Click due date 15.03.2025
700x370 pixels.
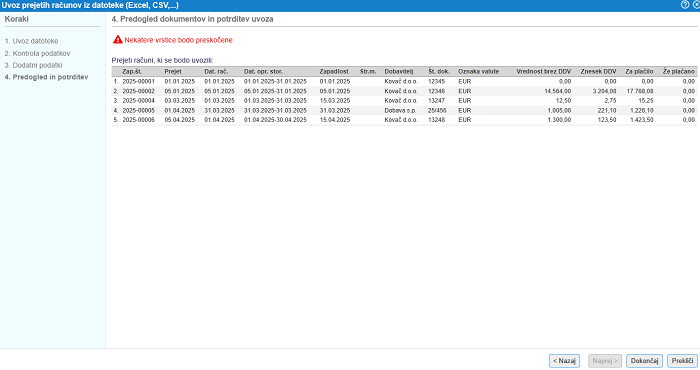(335, 101)
